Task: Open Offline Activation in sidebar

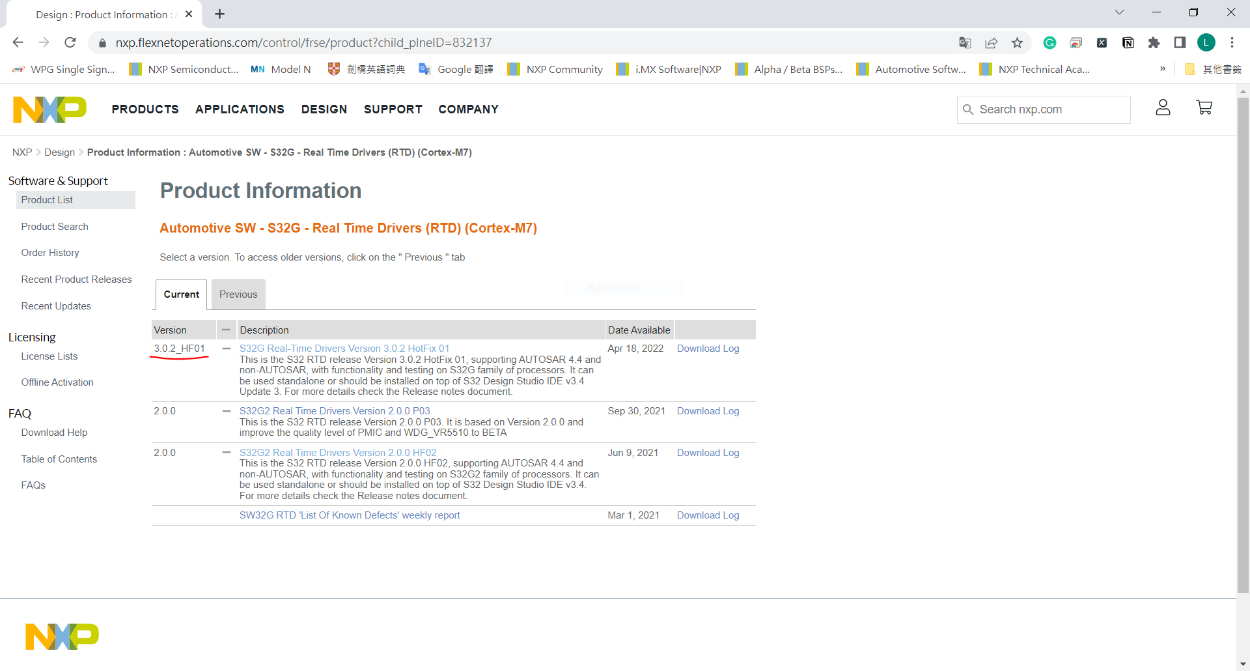Action: click(x=57, y=382)
